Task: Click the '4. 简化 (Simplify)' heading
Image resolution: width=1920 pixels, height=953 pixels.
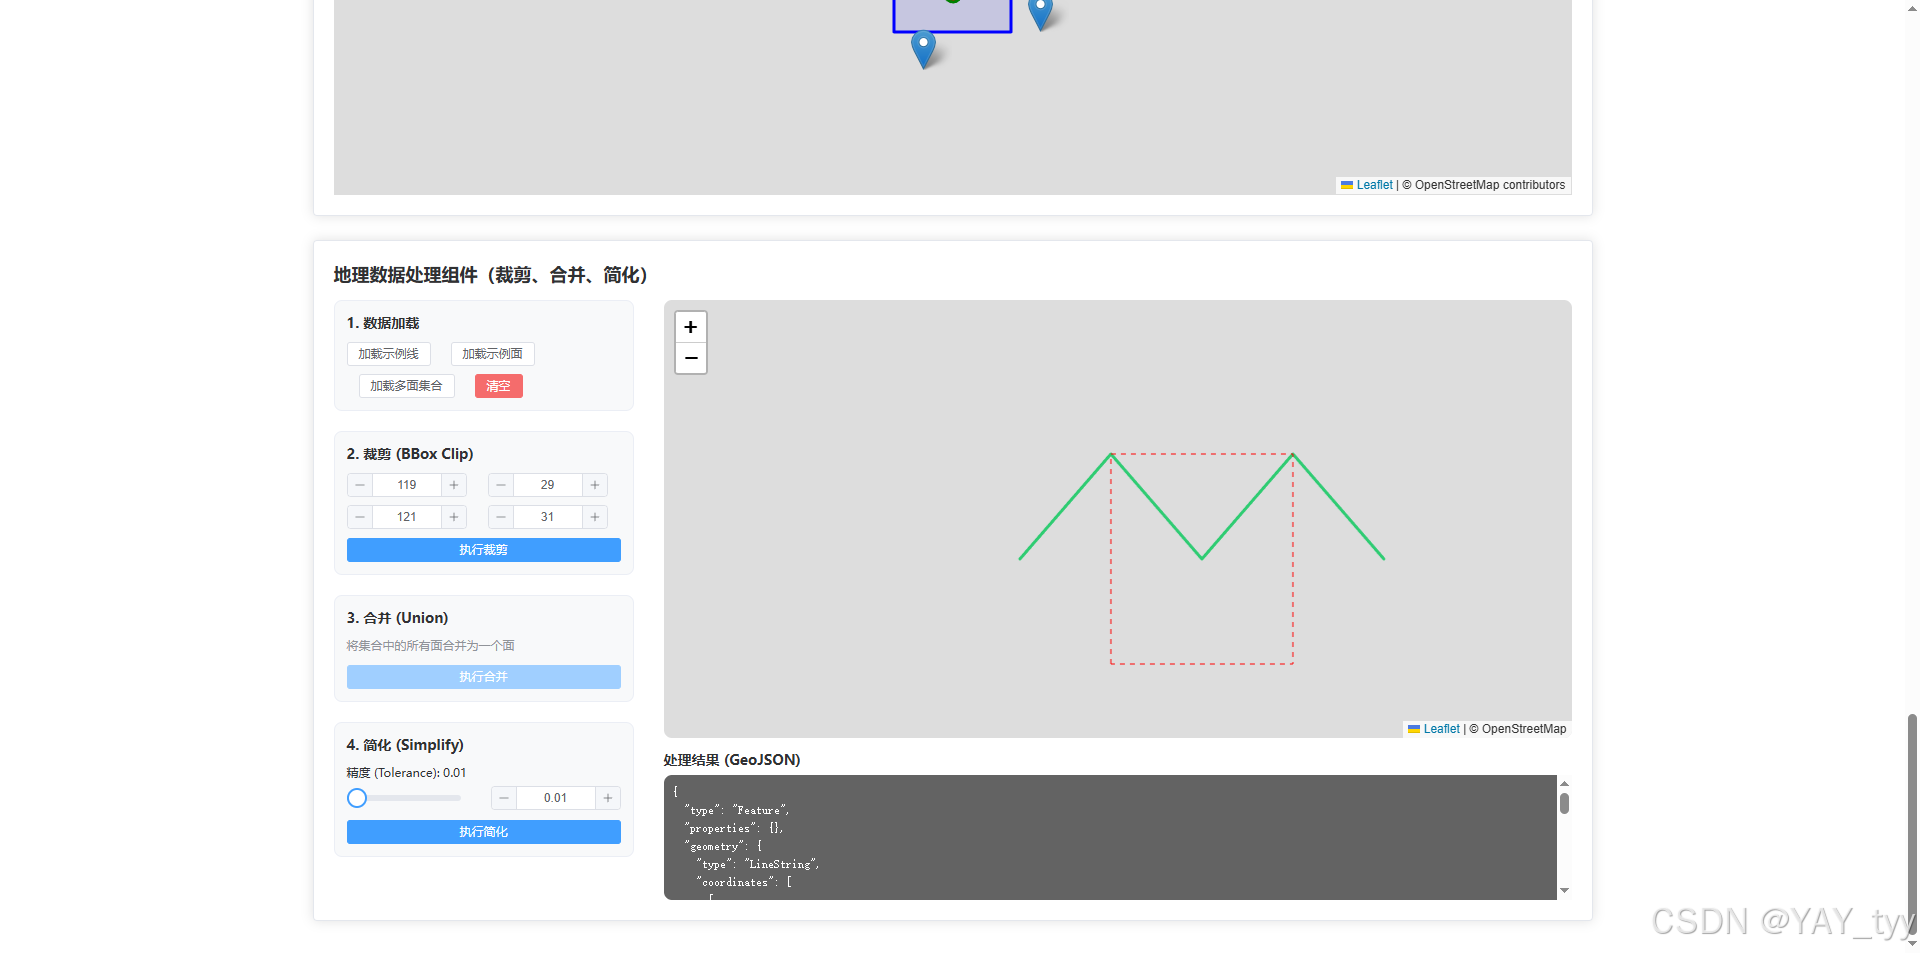Action: click(405, 745)
